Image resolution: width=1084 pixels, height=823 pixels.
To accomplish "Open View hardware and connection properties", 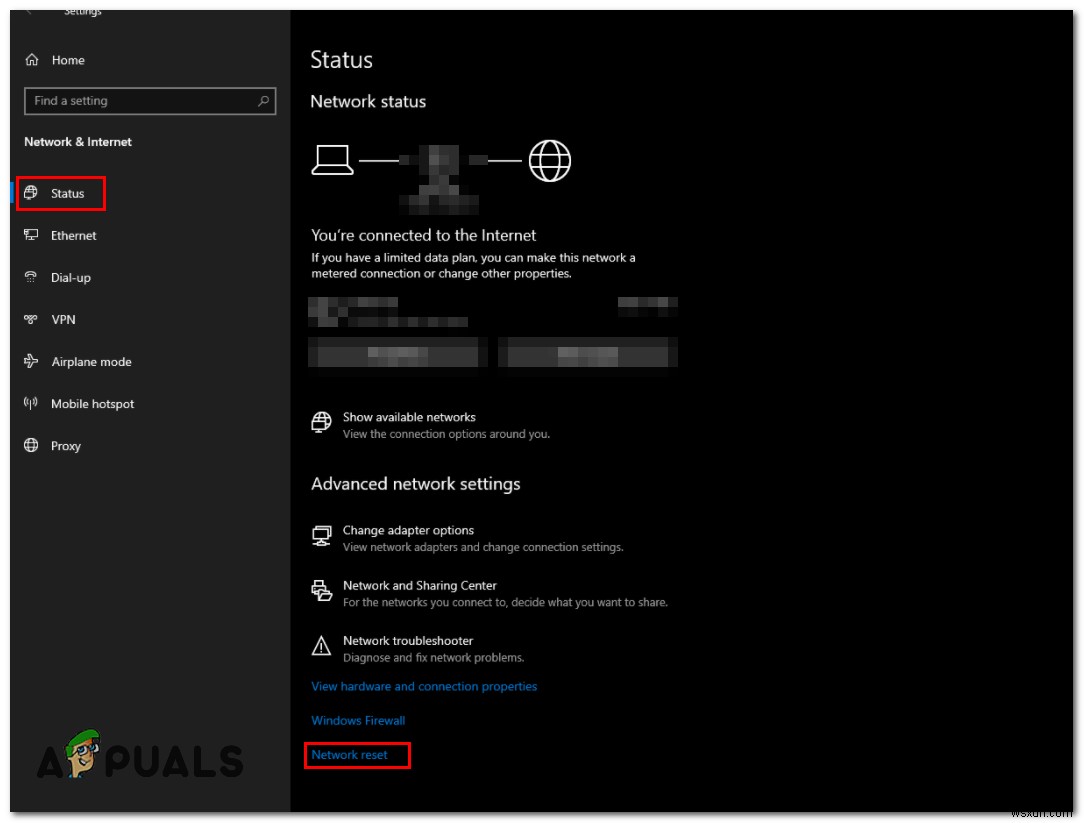I will click(424, 686).
